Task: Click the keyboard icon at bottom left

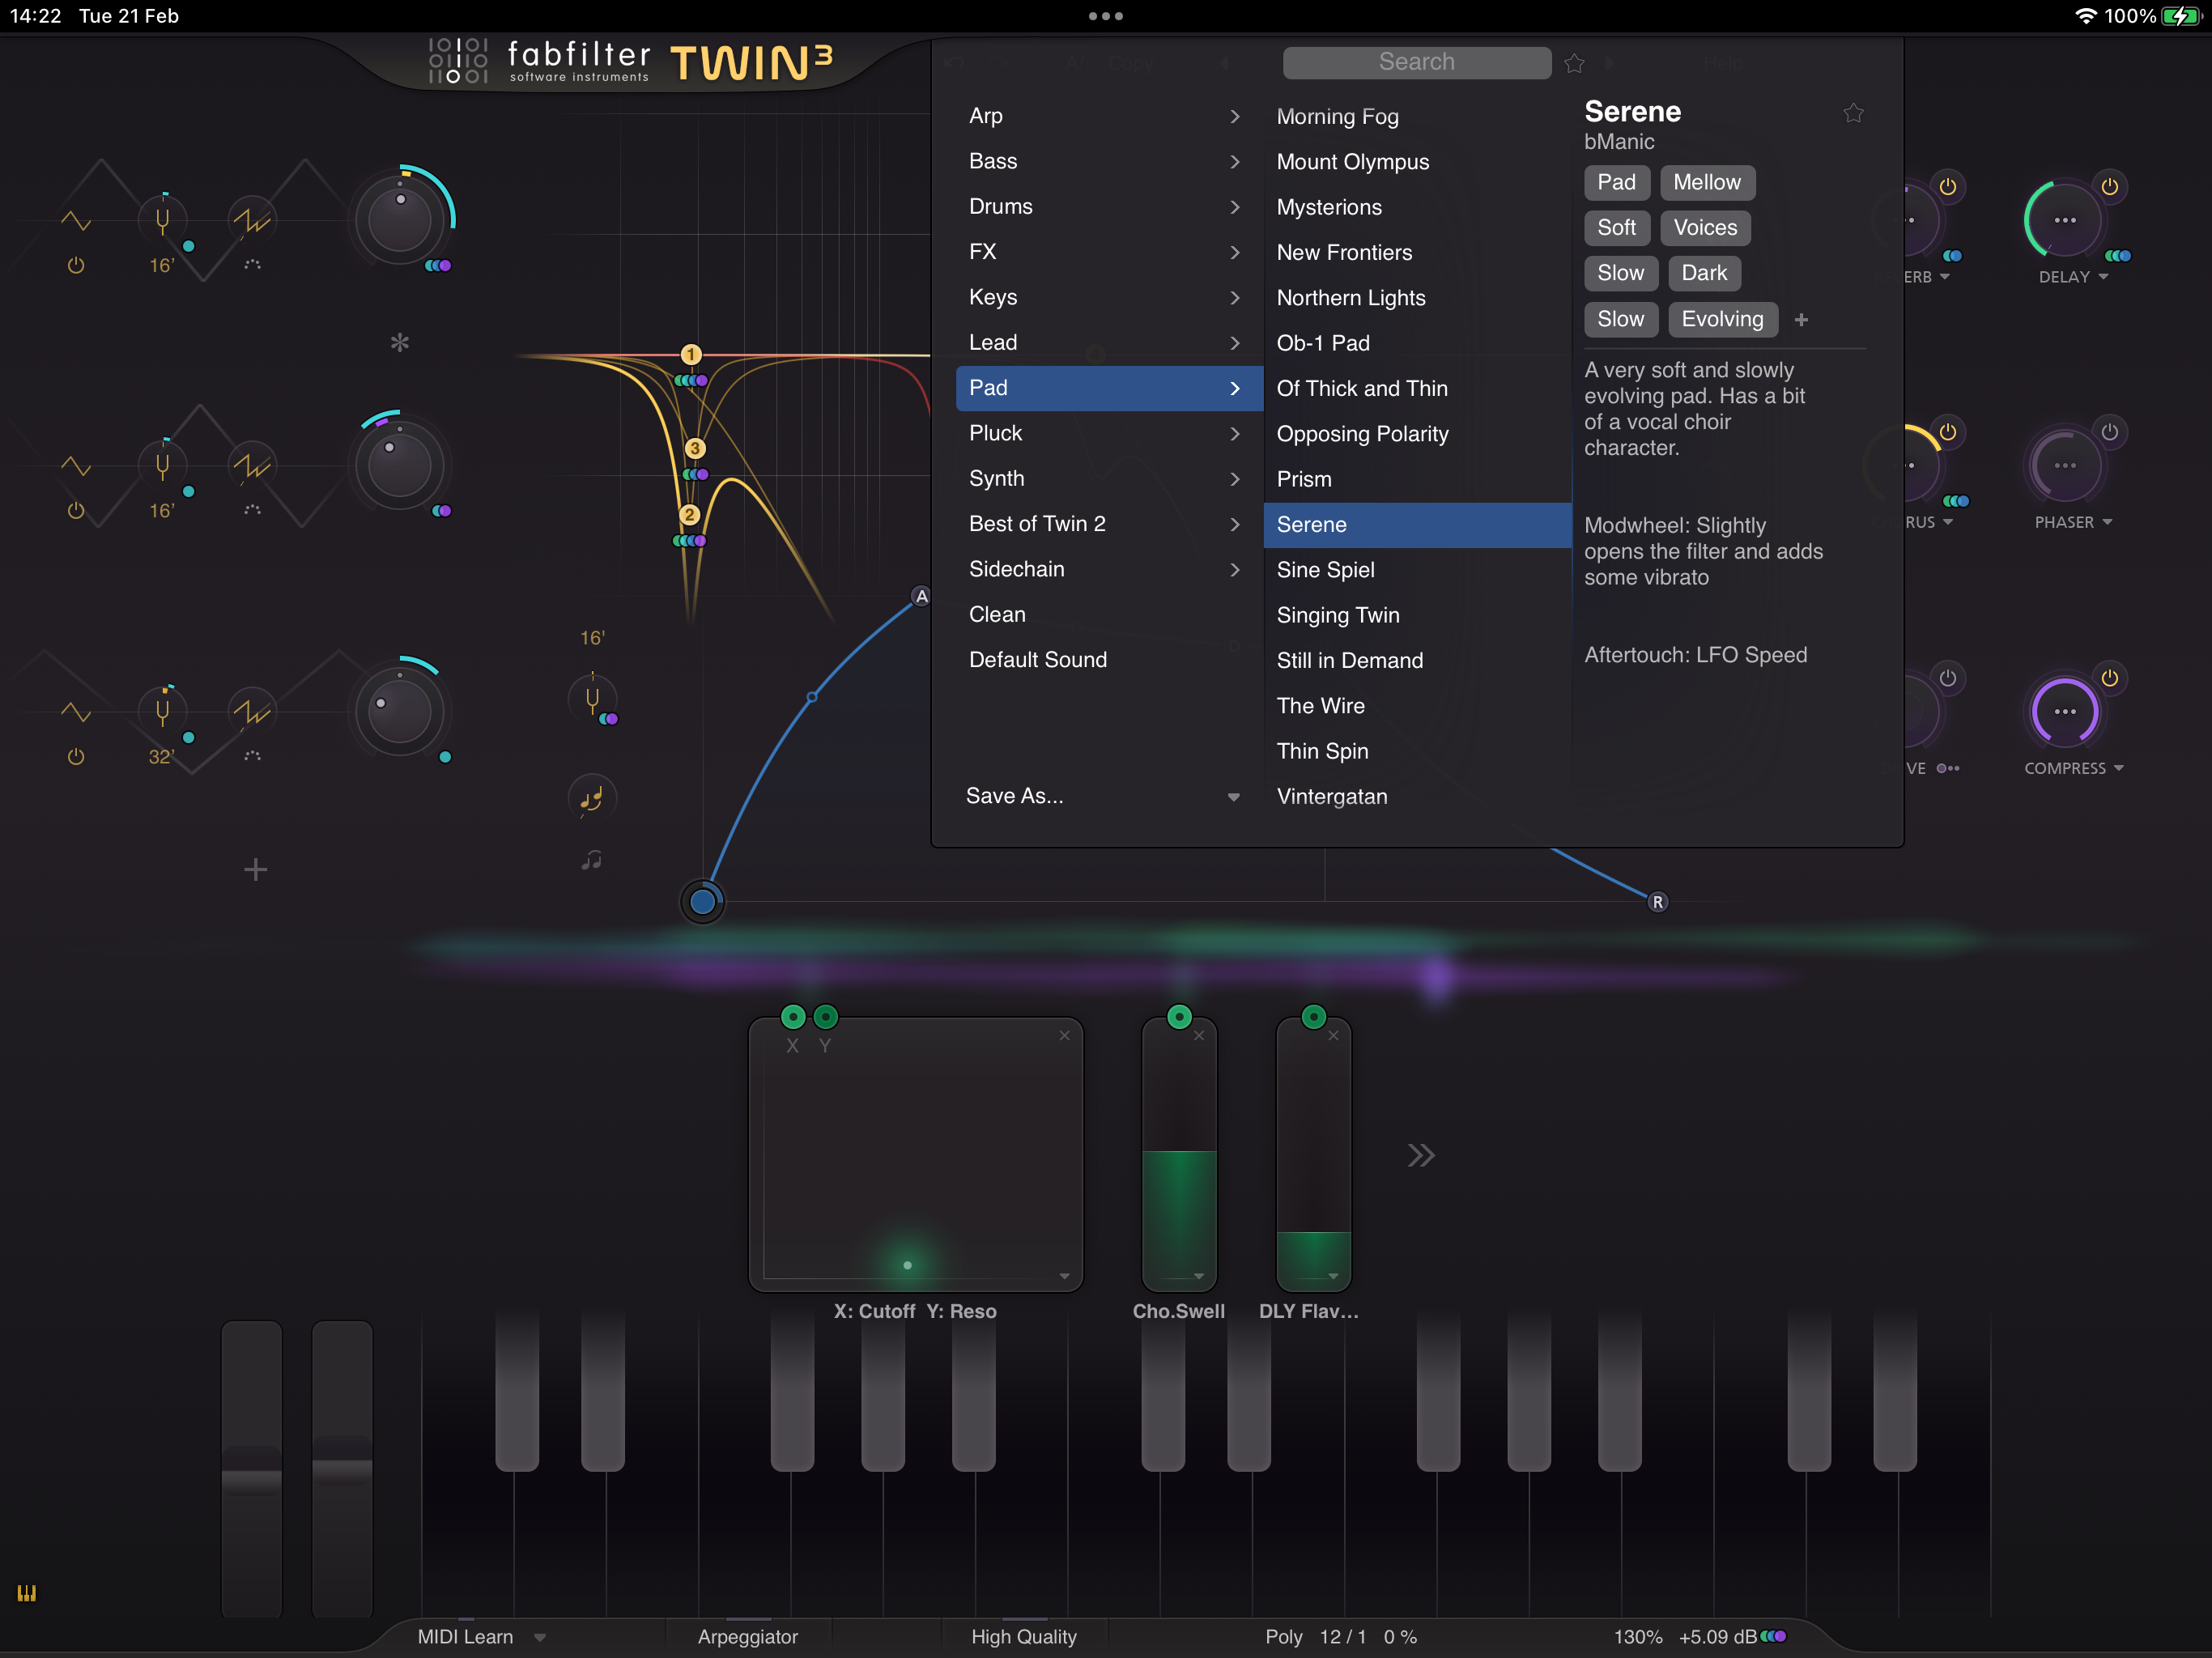Action: pyautogui.click(x=26, y=1593)
